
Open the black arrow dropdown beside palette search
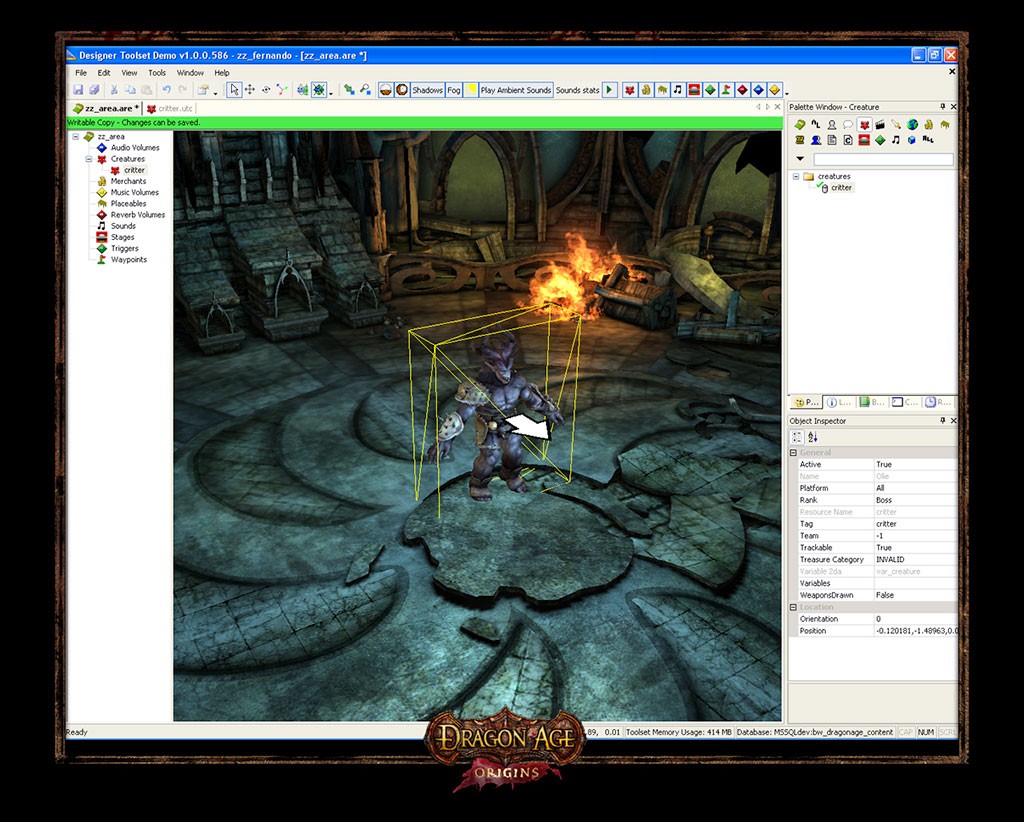pyautogui.click(x=800, y=159)
